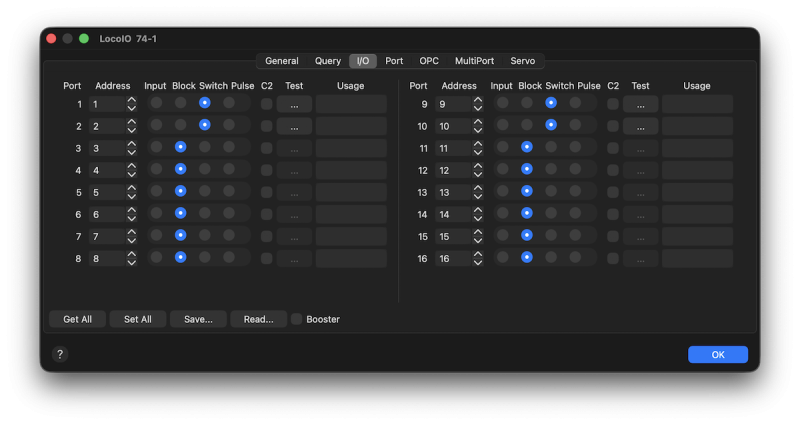Enable the Booster checkbox
The height and width of the screenshot is (425, 800).
[x=297, y=319]
